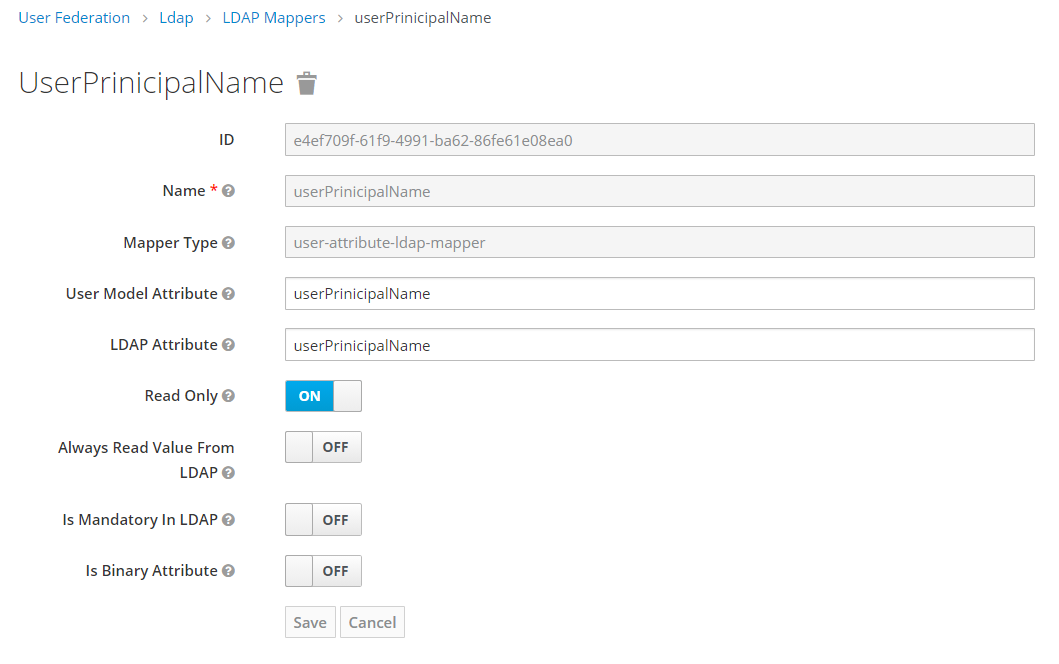Image resolution: width=1059 pixels, height=664 pixels.
Task: Show help for User Model Attribute
Action: click(229, 294)
